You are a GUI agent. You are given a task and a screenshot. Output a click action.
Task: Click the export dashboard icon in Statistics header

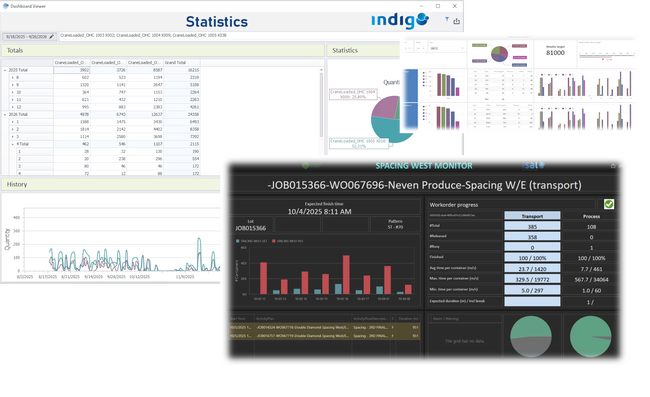[x=456, y=21]
